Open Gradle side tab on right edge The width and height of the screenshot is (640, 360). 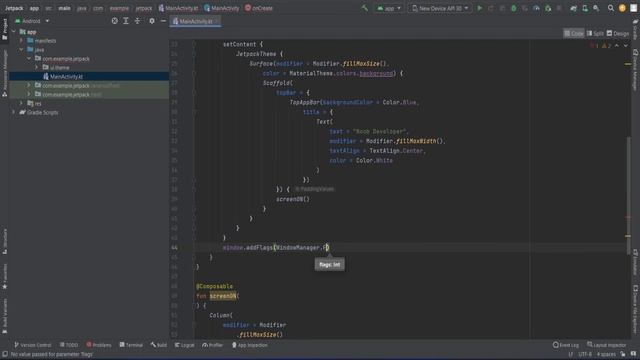pyautogui.click(x=636, y=29)
